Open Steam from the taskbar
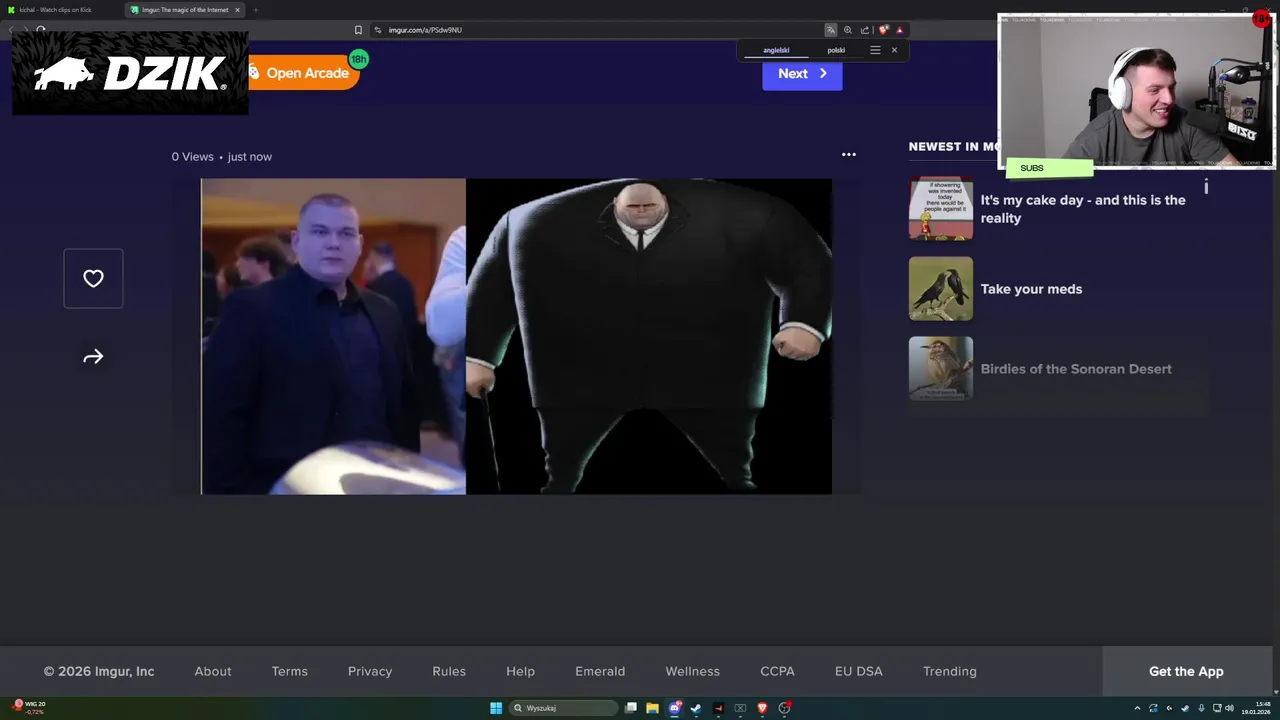Viewport: 1280px width, 720px height. (696, 708)
